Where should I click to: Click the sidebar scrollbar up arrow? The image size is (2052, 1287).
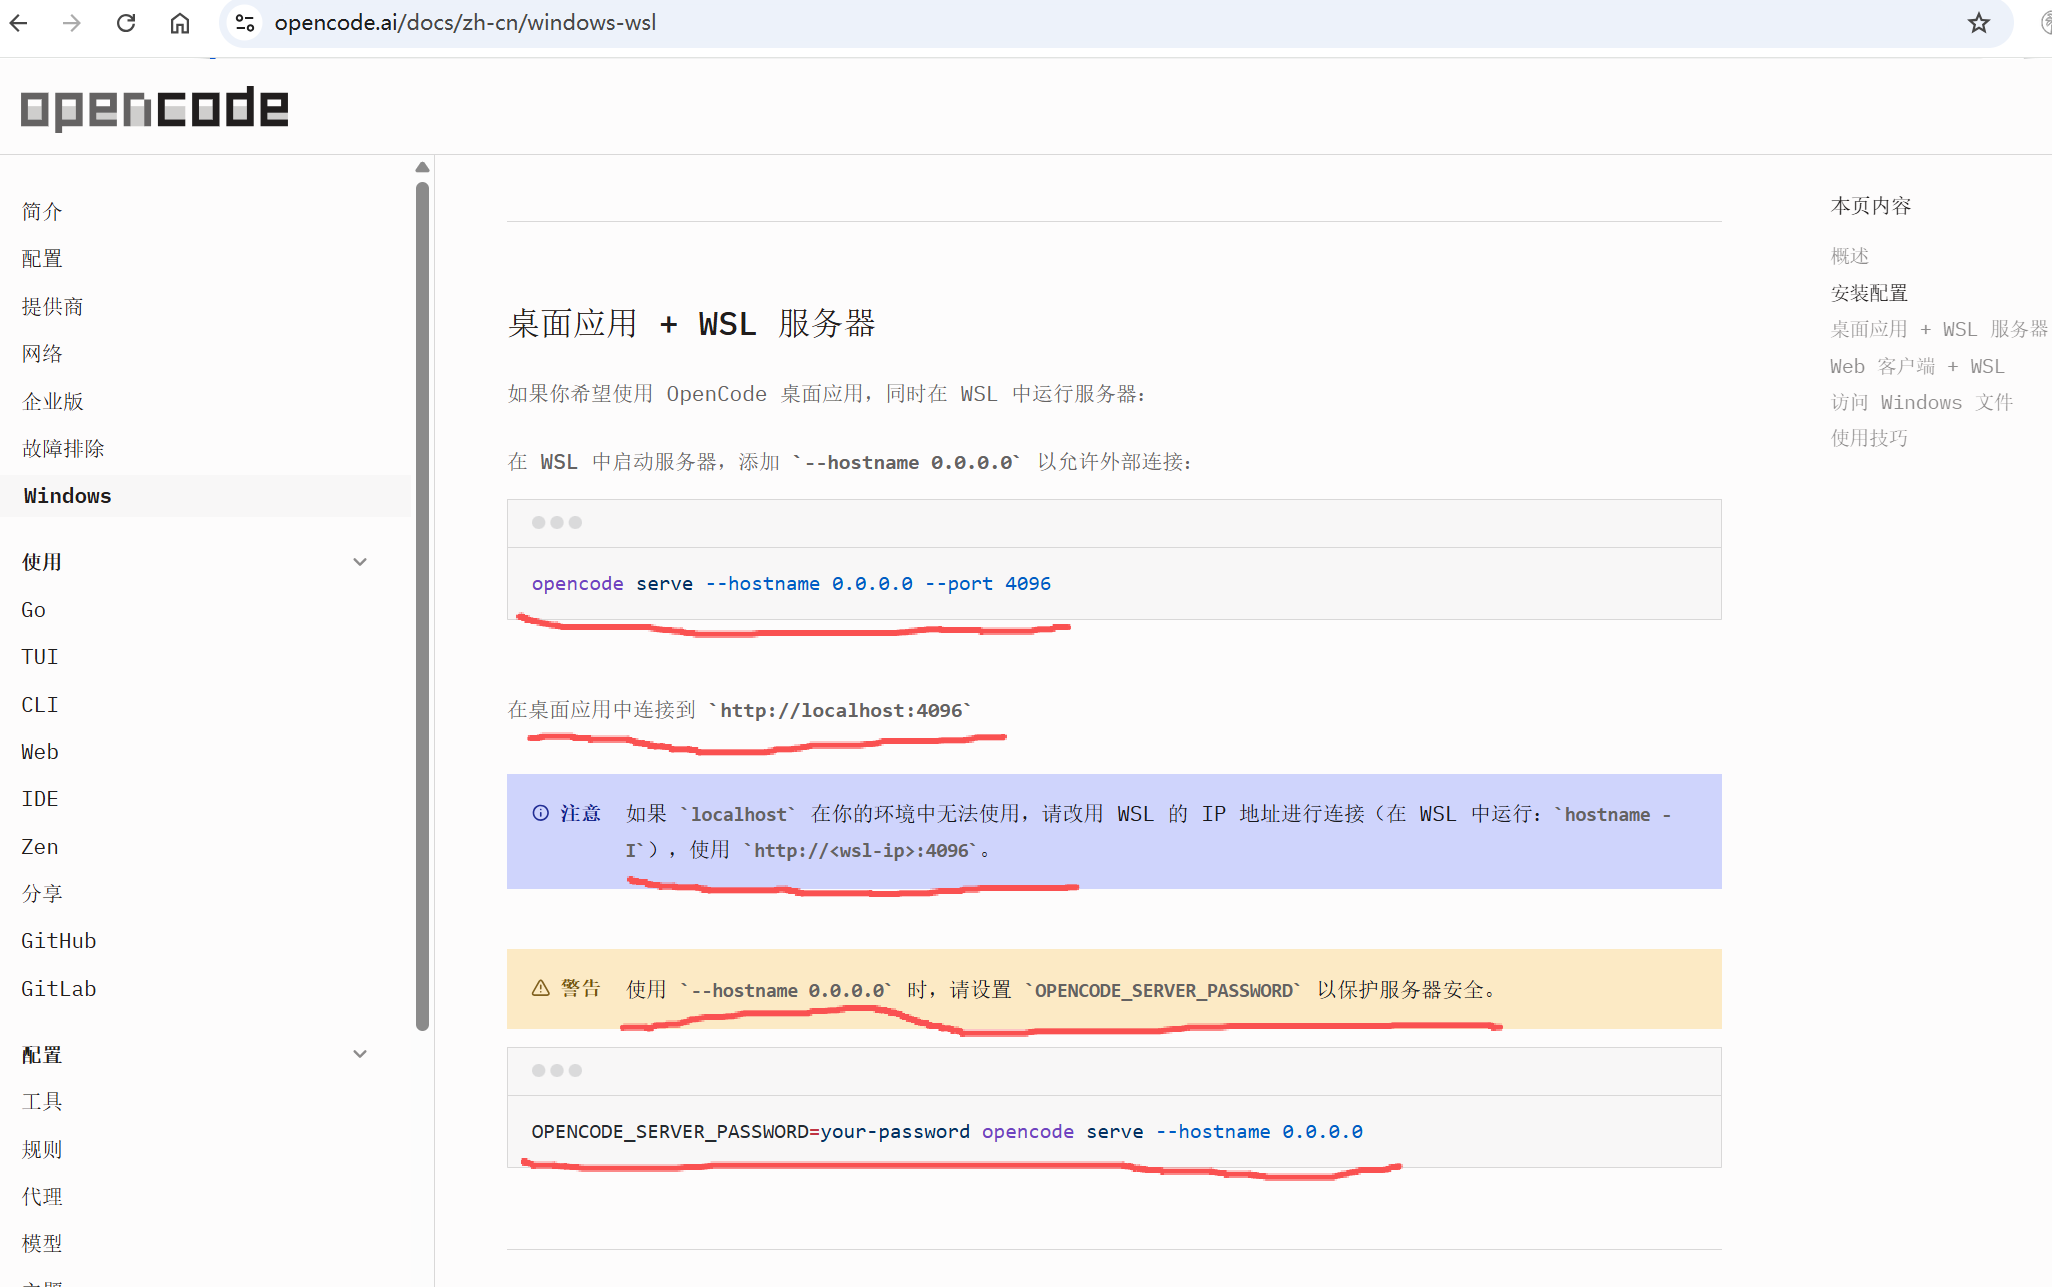click(x=422, y=167)
